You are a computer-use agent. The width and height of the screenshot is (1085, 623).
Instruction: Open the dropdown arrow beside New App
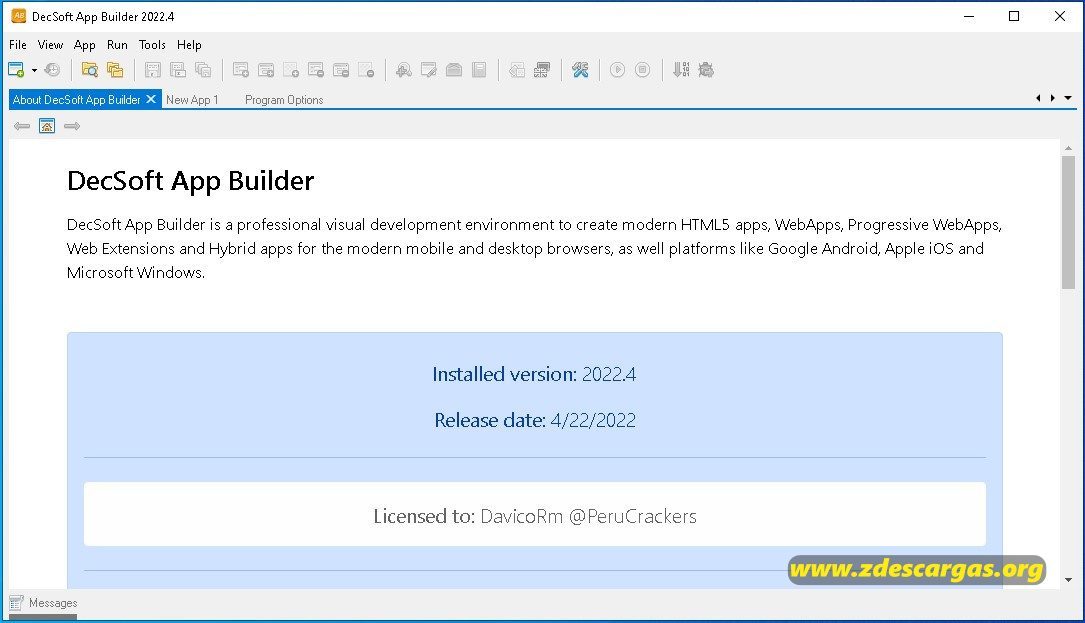point(34,70)
